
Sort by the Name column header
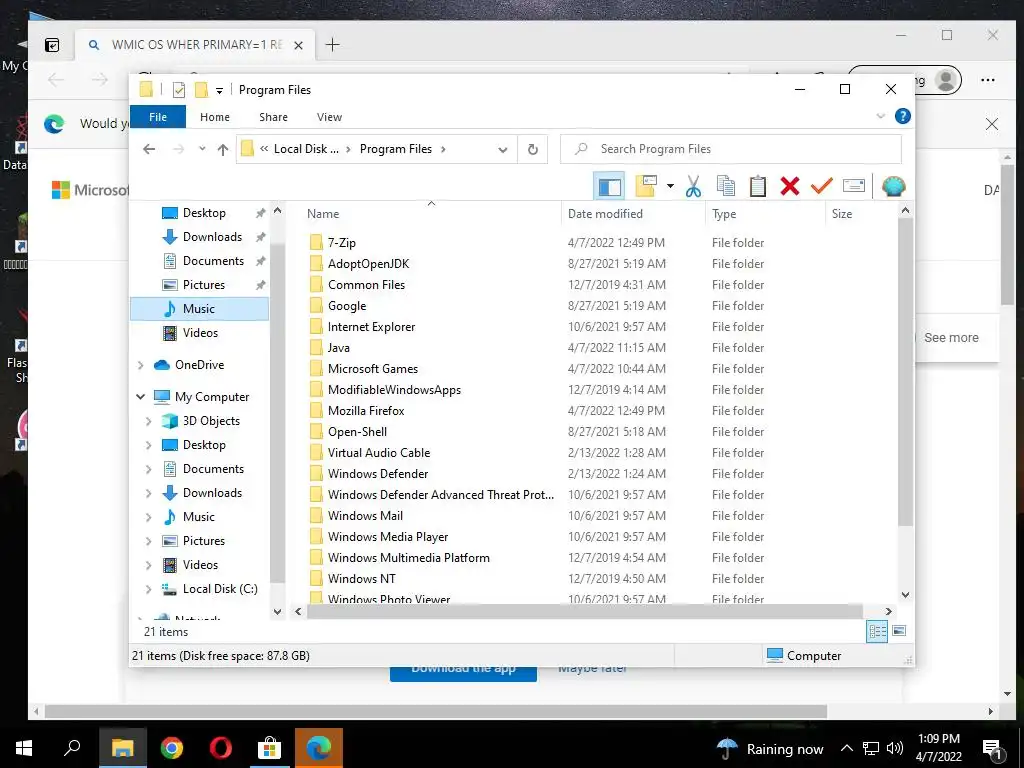click(x=431, y=214)
